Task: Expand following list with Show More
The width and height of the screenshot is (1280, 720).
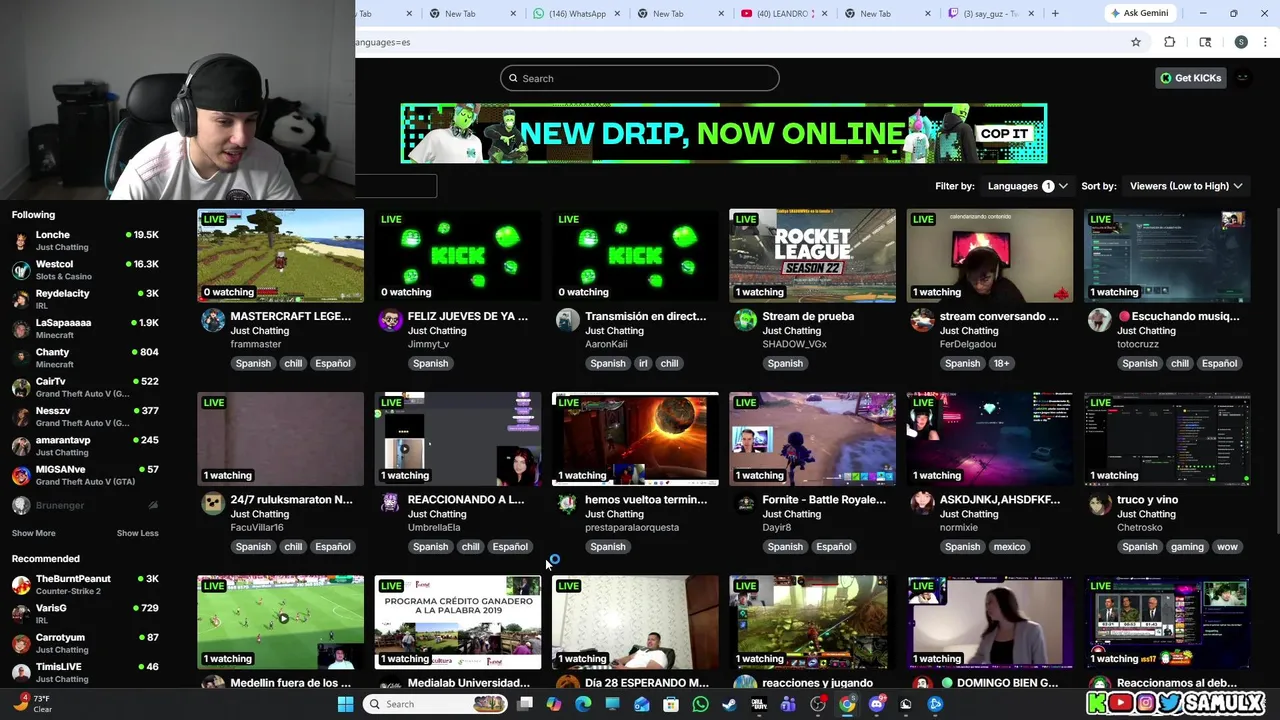Action: [34, 533]
